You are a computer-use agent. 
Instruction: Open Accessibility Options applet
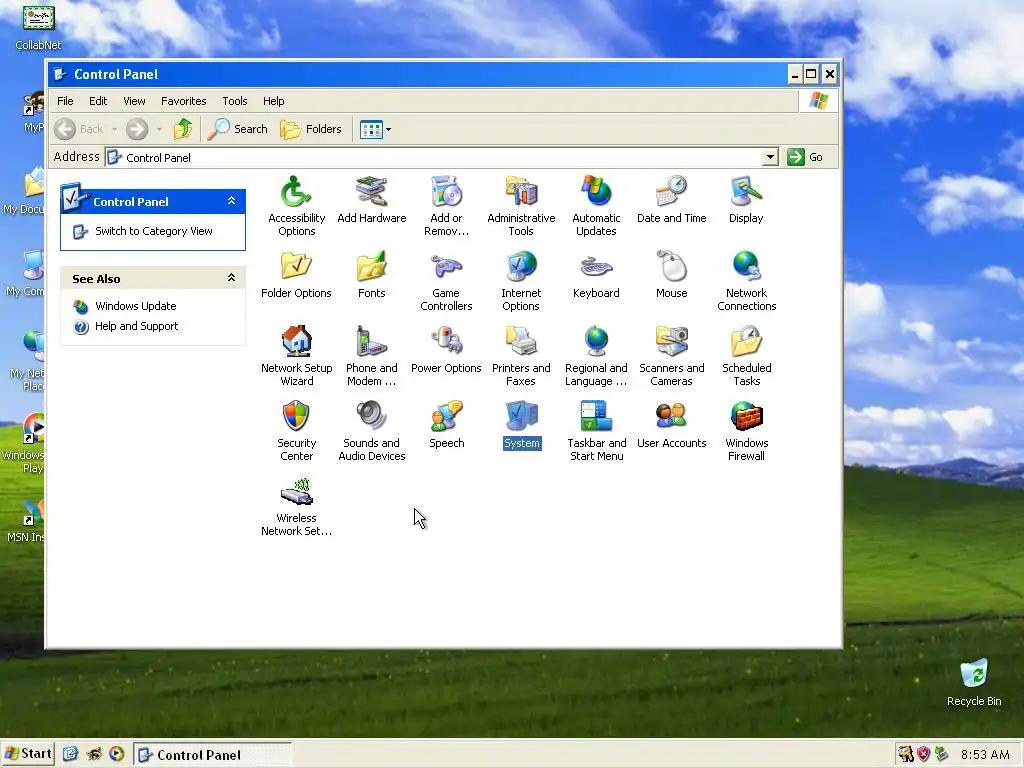296,205
